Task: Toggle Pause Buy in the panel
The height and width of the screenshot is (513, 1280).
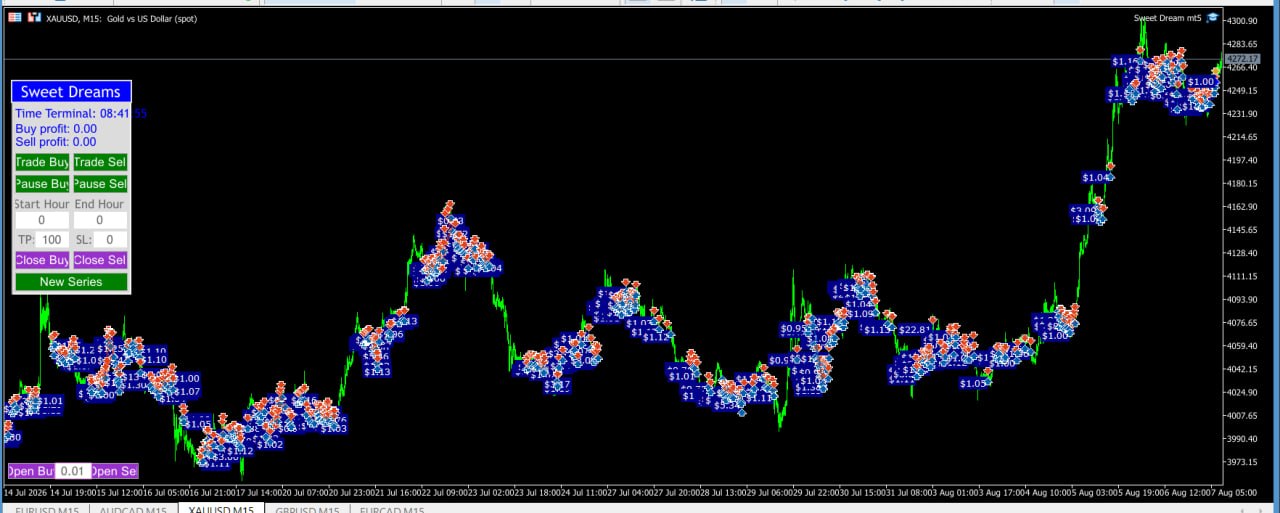Action: point(42,184)
